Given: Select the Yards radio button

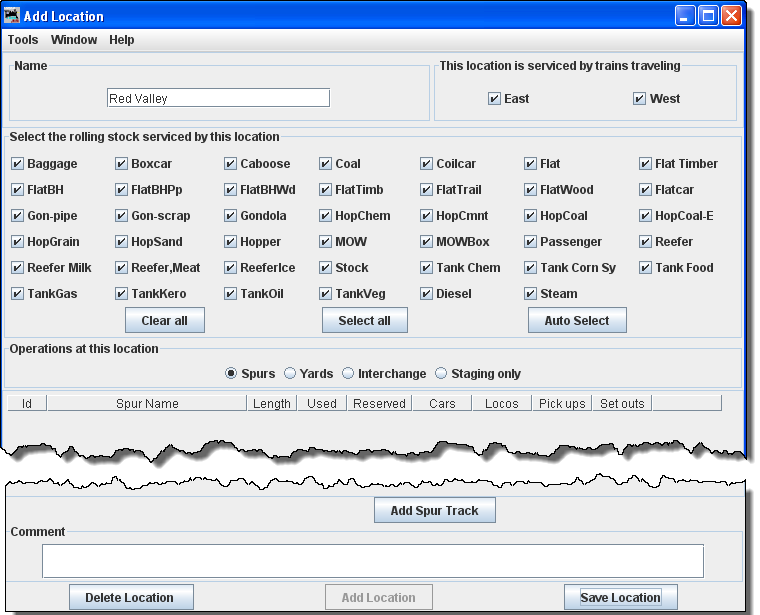Looking at the screenshot, I should click(x=290, y=374).
